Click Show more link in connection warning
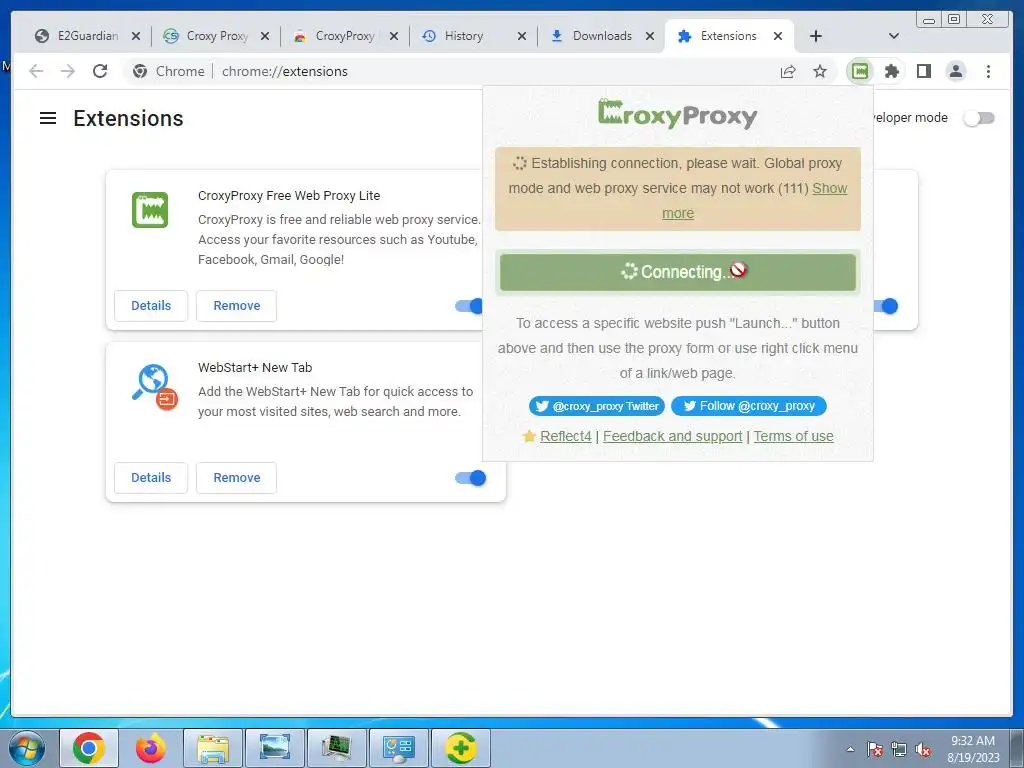The height and width of the screenshot is (768, 1024). point(830,188)
